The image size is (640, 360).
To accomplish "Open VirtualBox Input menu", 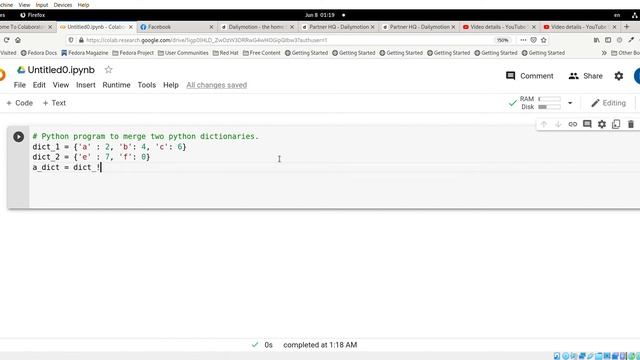I will point(42,5).
